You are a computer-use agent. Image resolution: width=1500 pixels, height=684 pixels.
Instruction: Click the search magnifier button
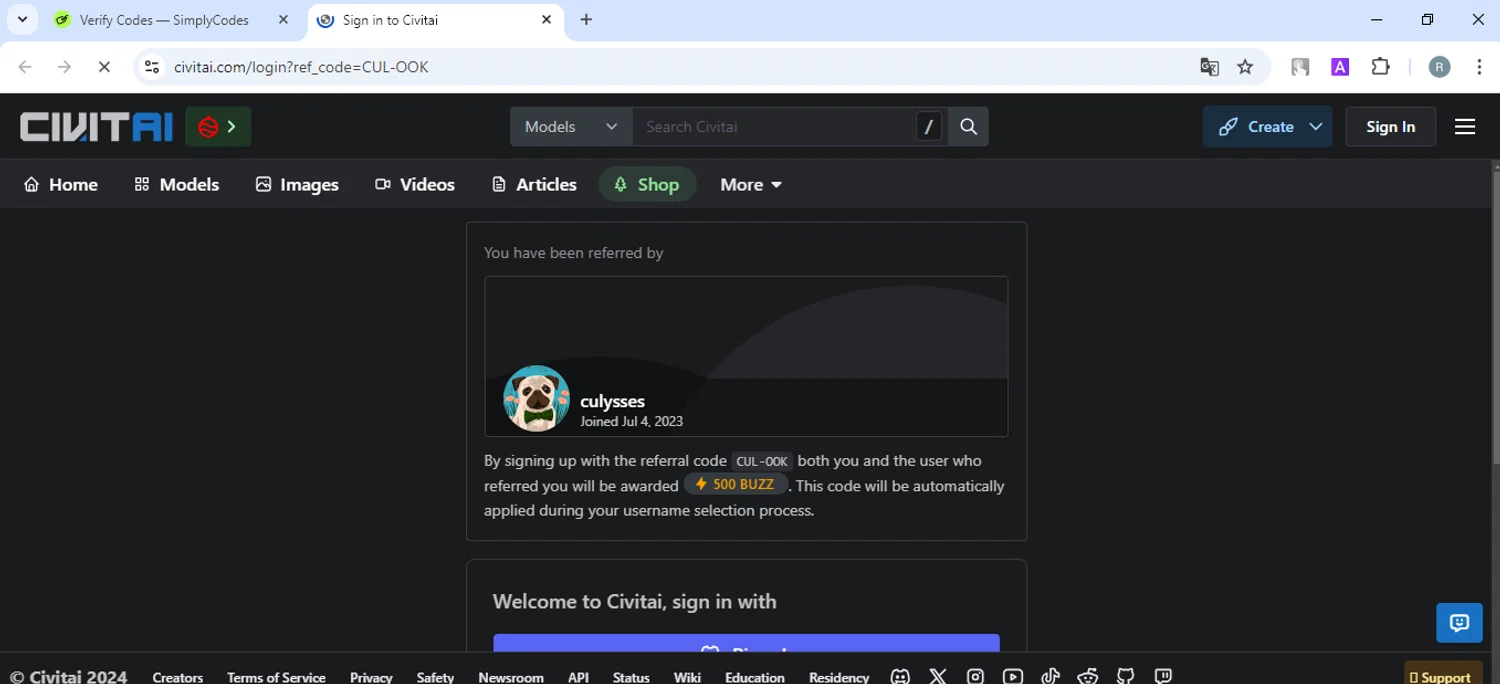pos(968,127)
